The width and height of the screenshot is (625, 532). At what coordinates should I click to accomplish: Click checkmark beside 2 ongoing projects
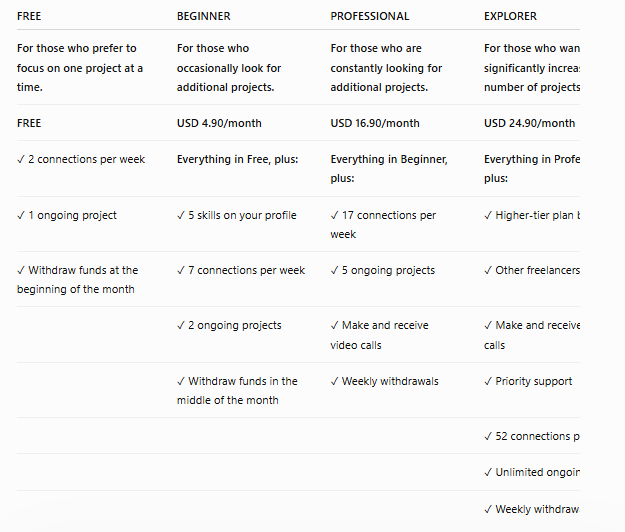(181, 326)
